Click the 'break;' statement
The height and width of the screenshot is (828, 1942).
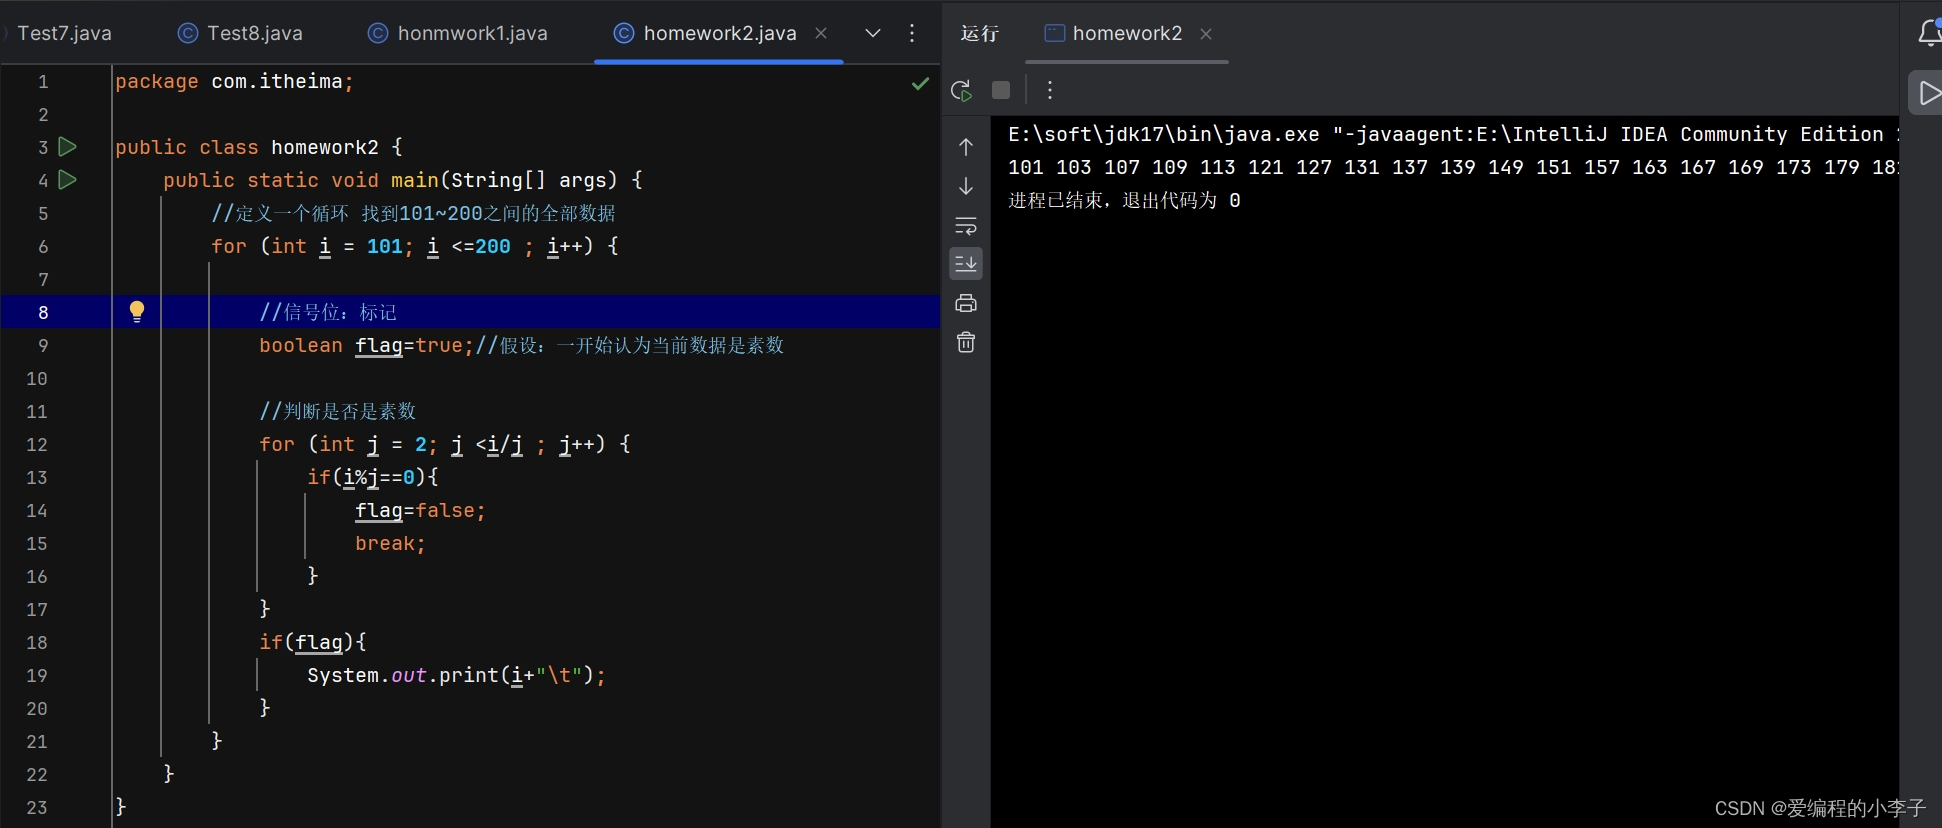coord(390,543)
